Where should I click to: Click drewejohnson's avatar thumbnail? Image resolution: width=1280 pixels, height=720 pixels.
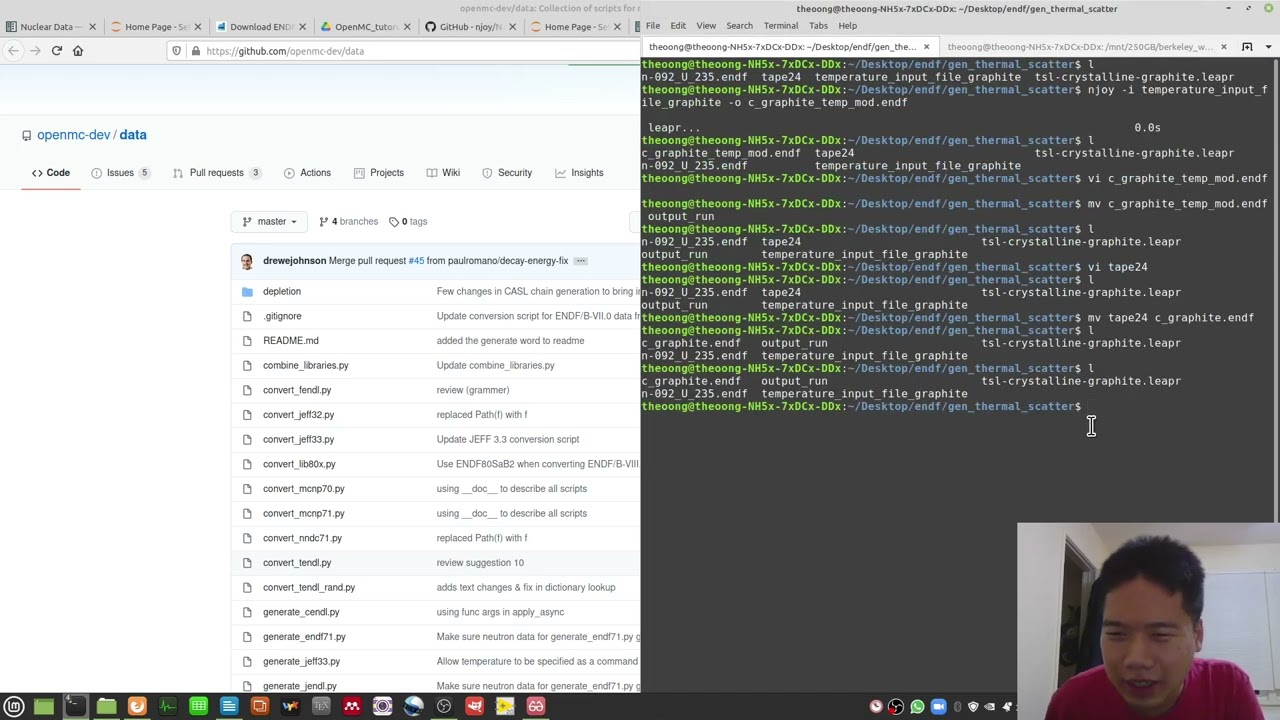tap(247, 261)
